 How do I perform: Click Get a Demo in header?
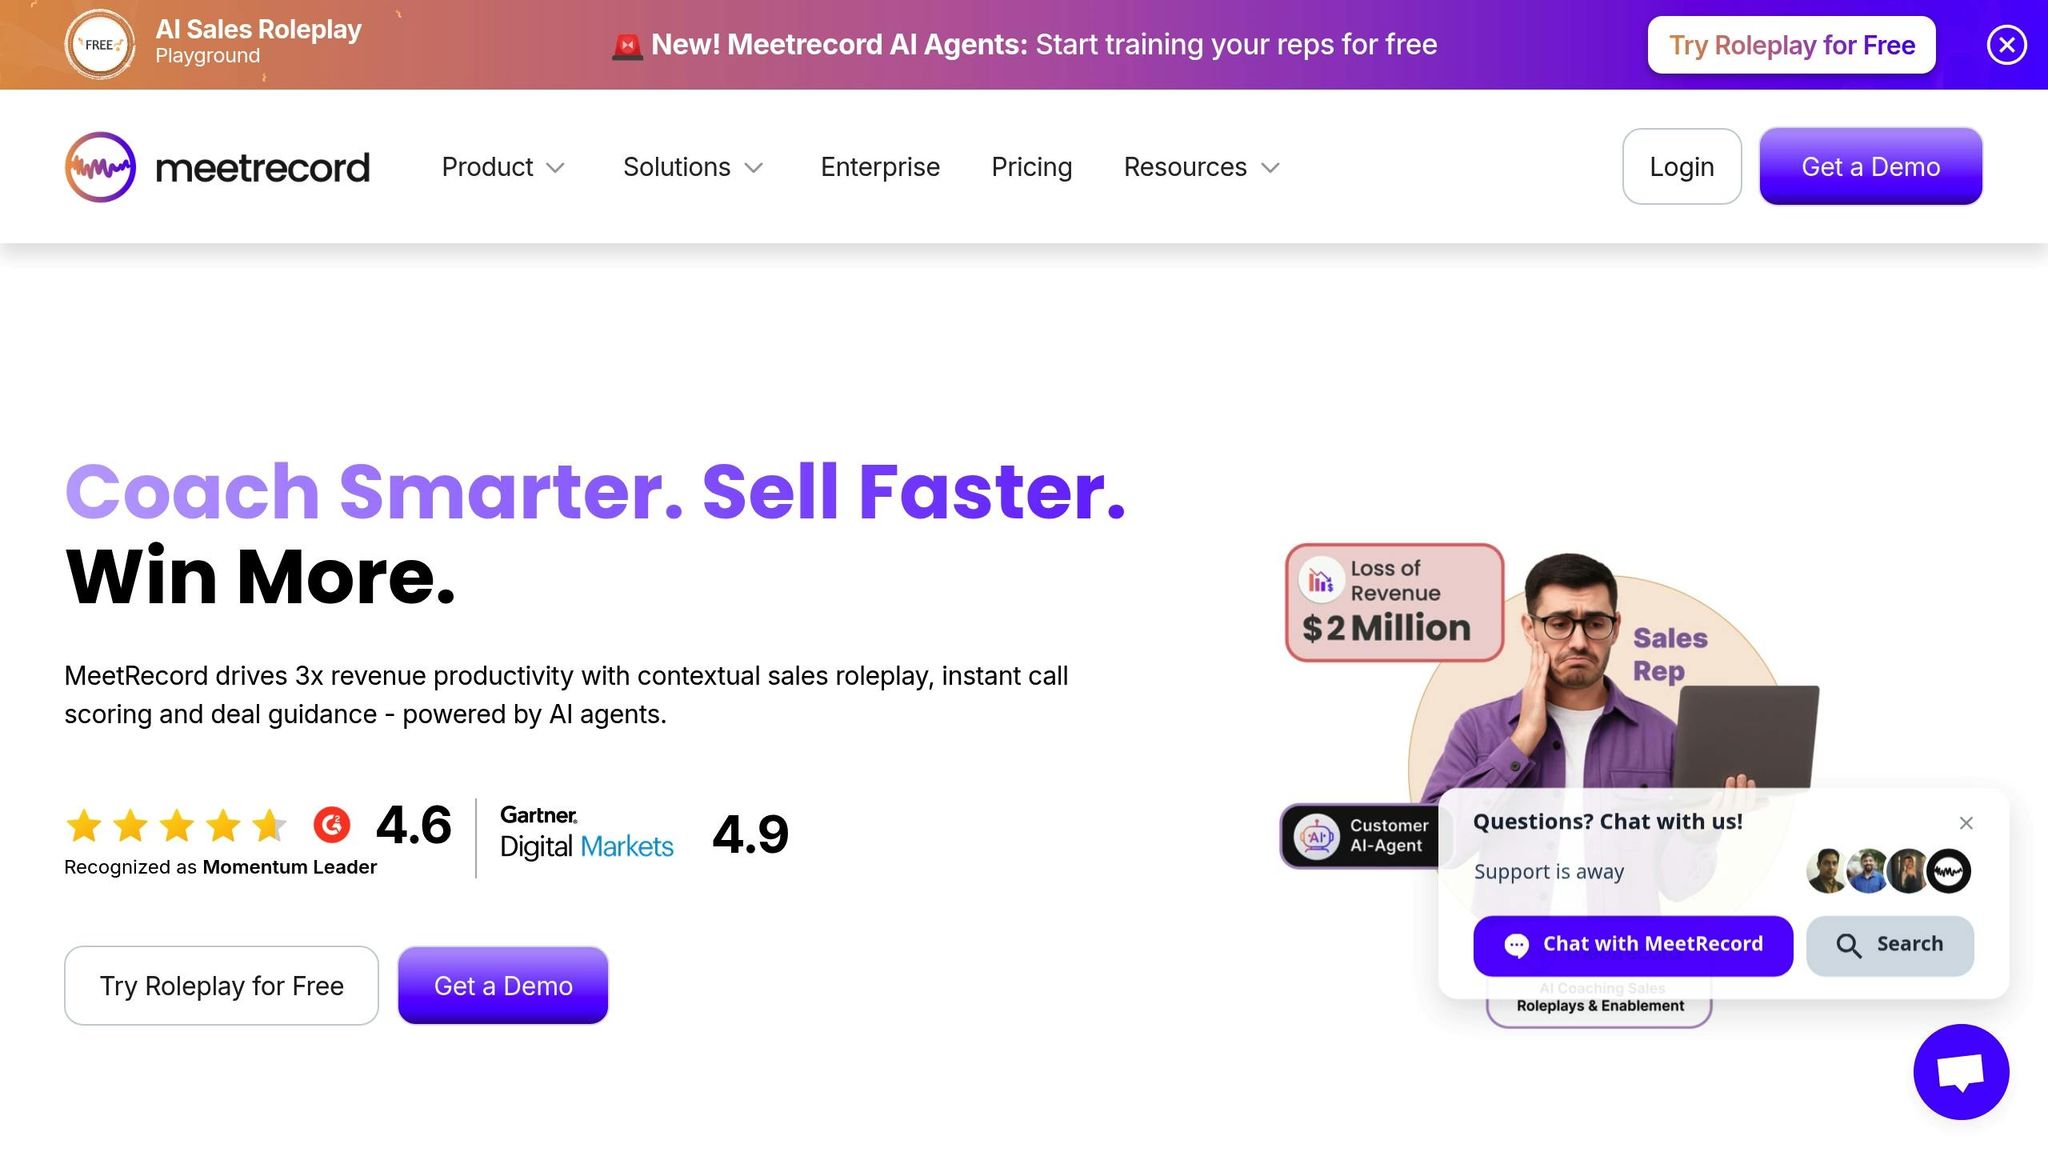click(1870, 167)
